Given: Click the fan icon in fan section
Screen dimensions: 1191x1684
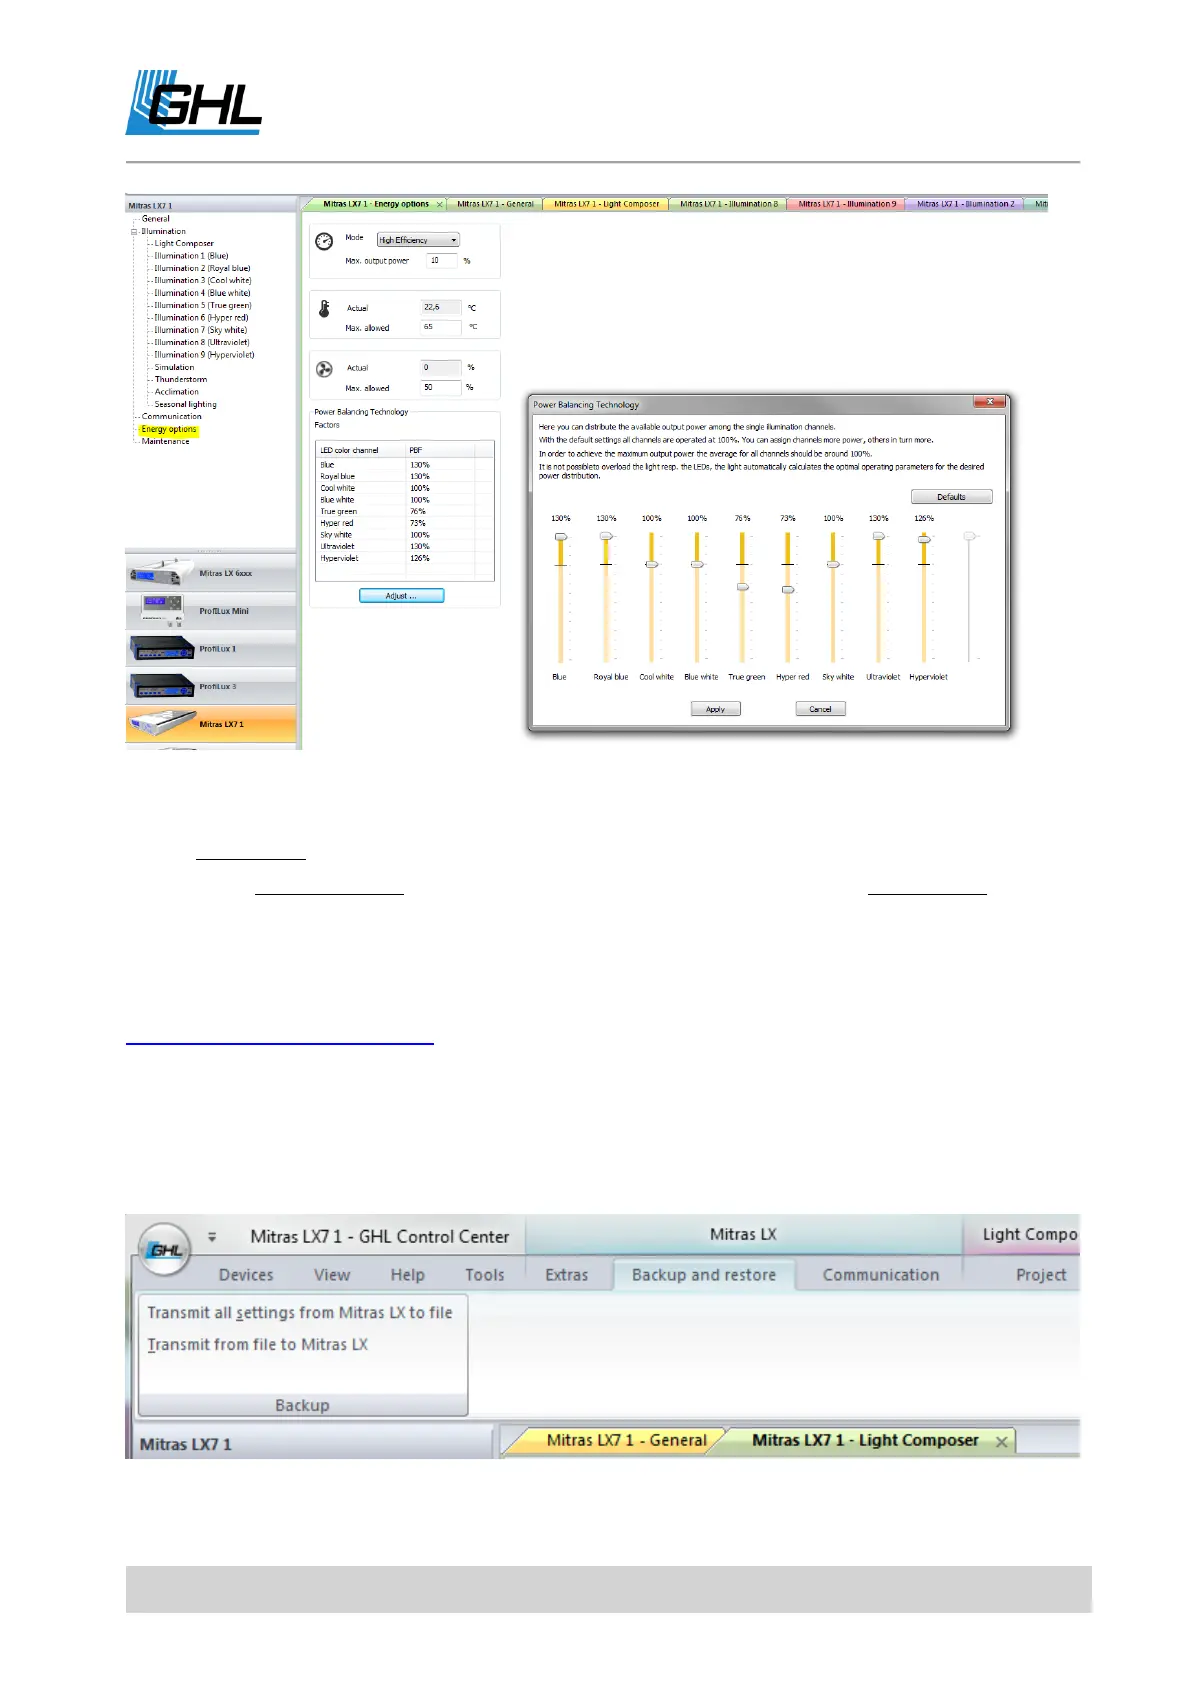Looking at the screenshot, I should click(x=324, y=369).
